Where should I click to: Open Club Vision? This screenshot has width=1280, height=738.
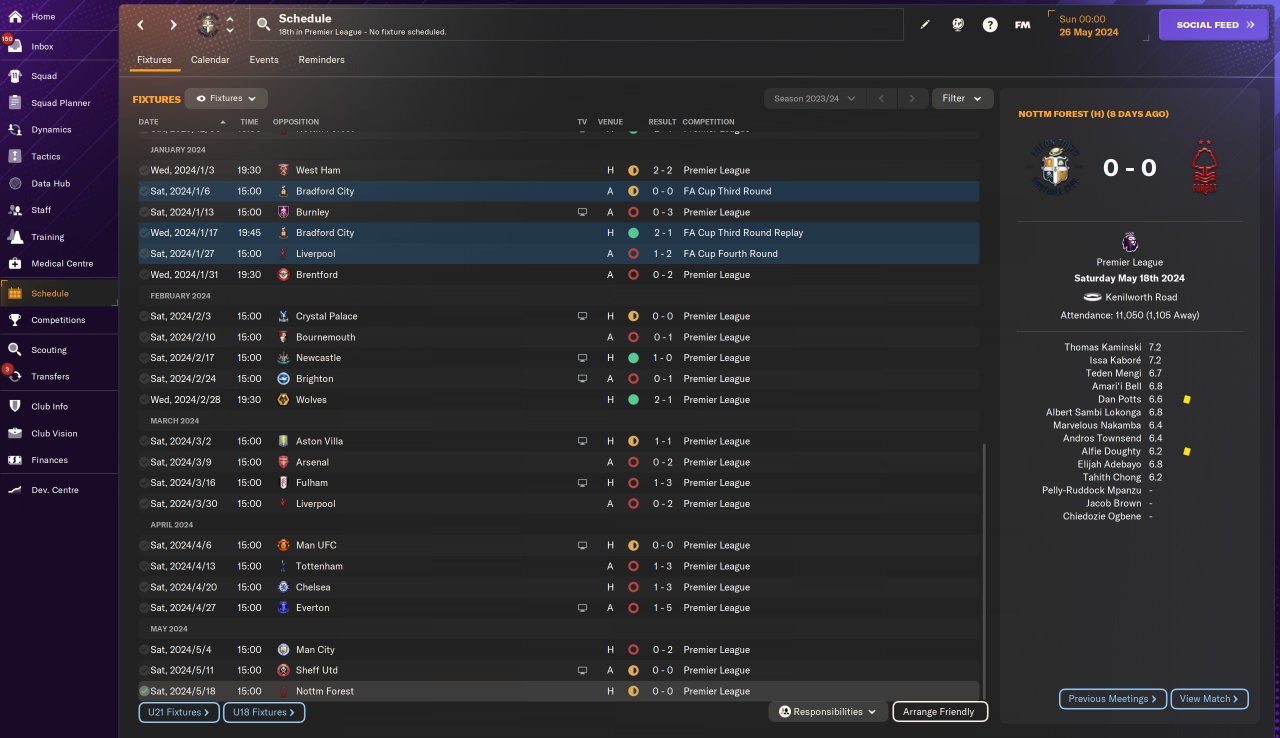coord(54,433)
